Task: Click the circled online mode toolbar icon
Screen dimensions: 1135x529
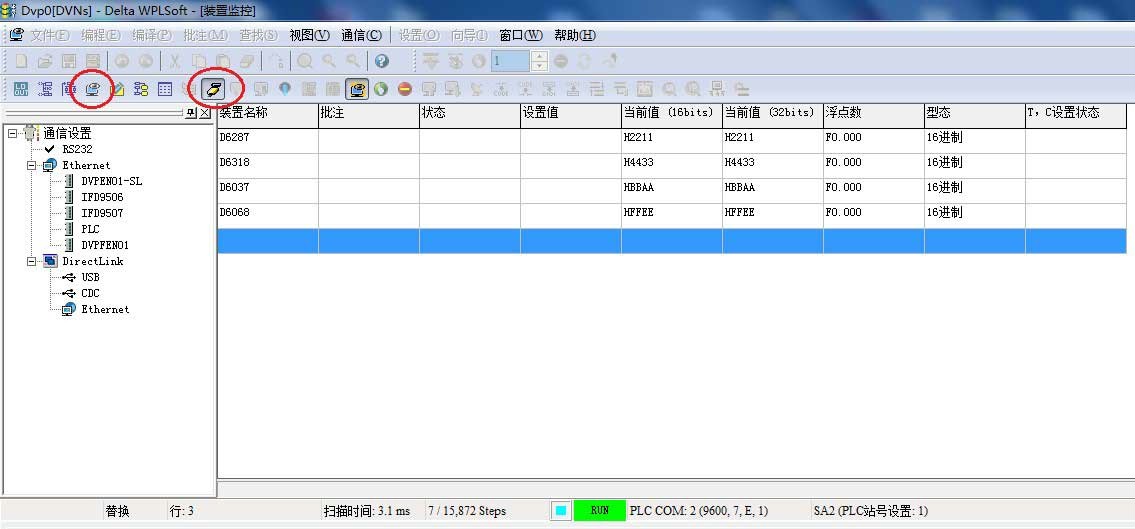Action: click(214, 89)
